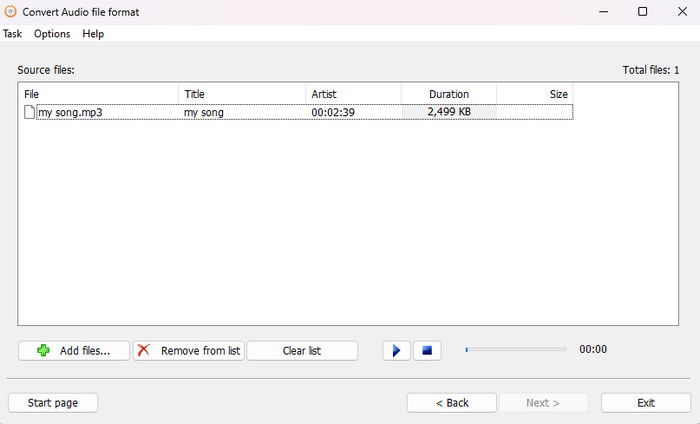
Task: Go to the Start page
Action: coord(53,403)
